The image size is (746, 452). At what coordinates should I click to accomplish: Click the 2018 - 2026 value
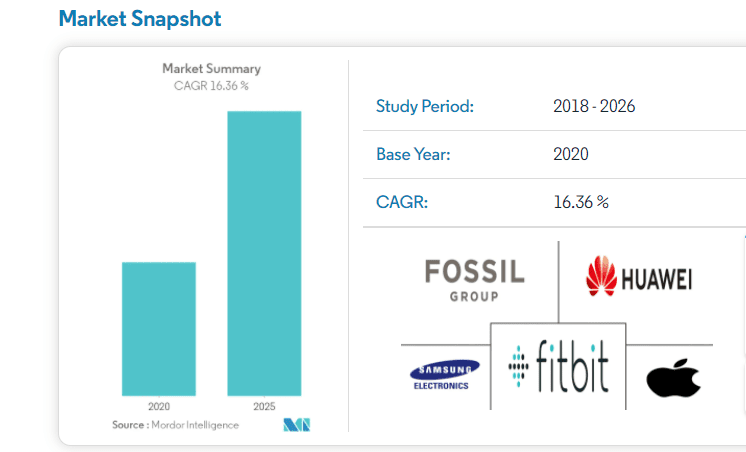coord(594,106)
